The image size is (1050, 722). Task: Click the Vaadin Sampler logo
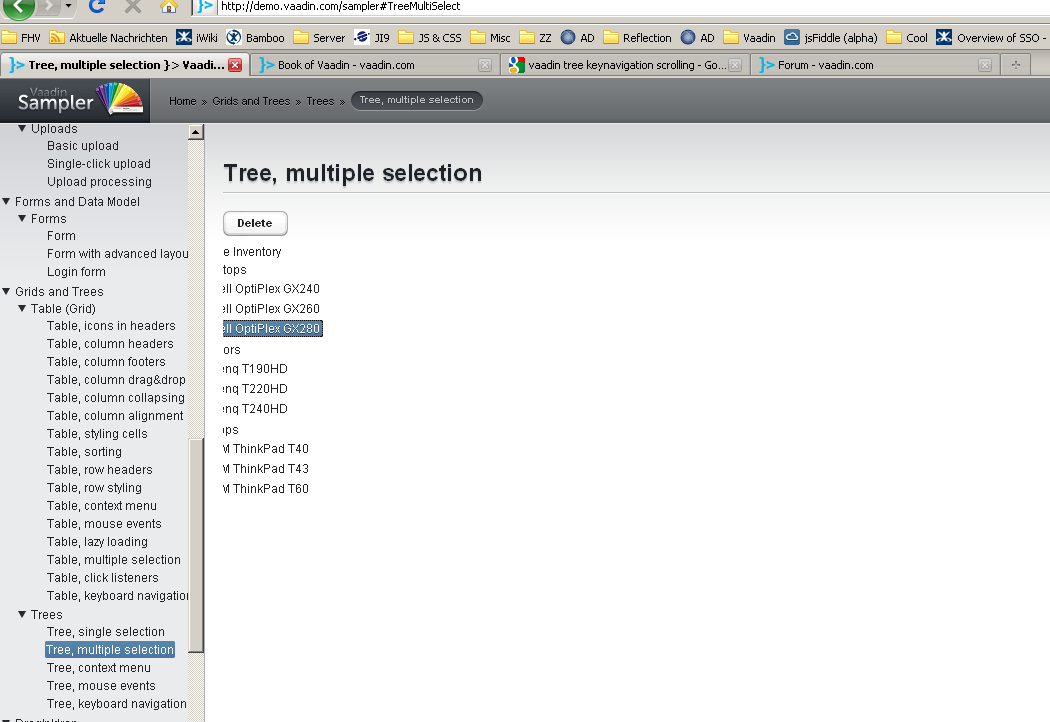pos(80,100)
